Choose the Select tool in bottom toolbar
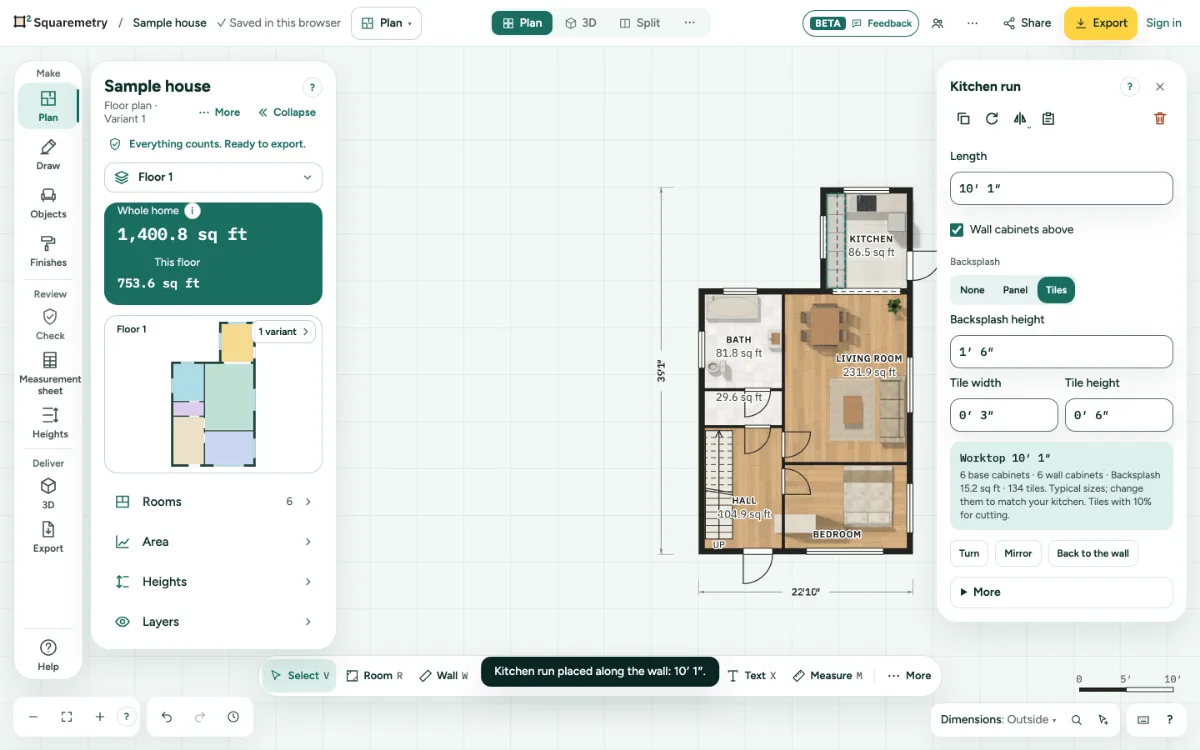Screen dimensions: 1200x750 tap(300, 676)
